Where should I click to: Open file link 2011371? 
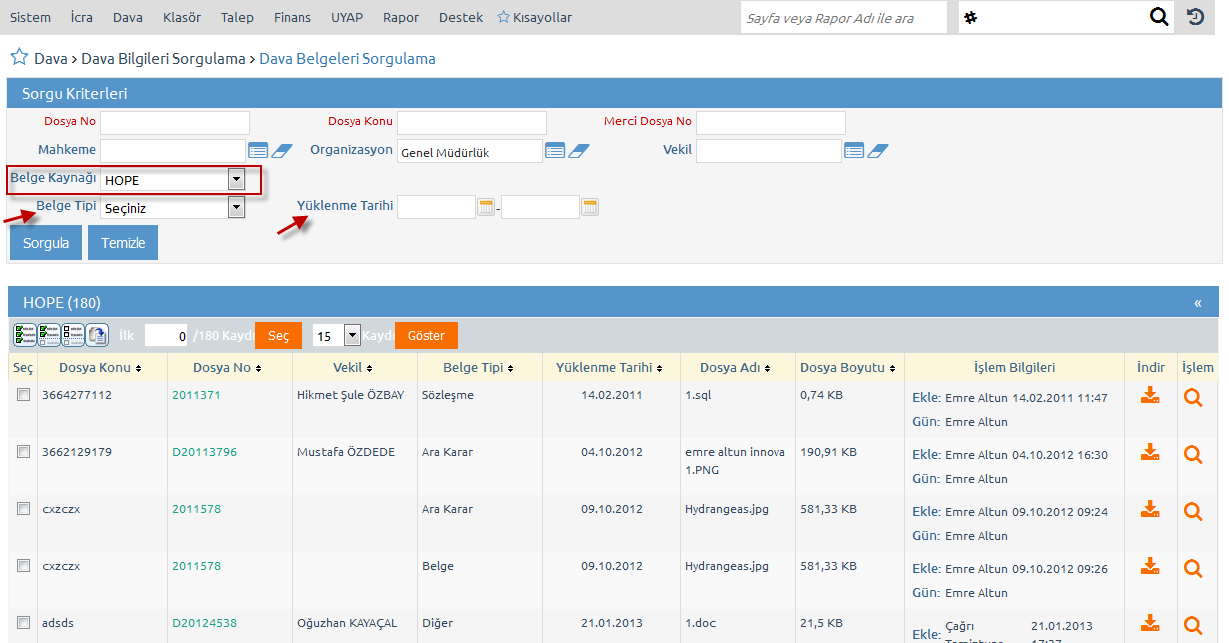click(x=196, y=395)
